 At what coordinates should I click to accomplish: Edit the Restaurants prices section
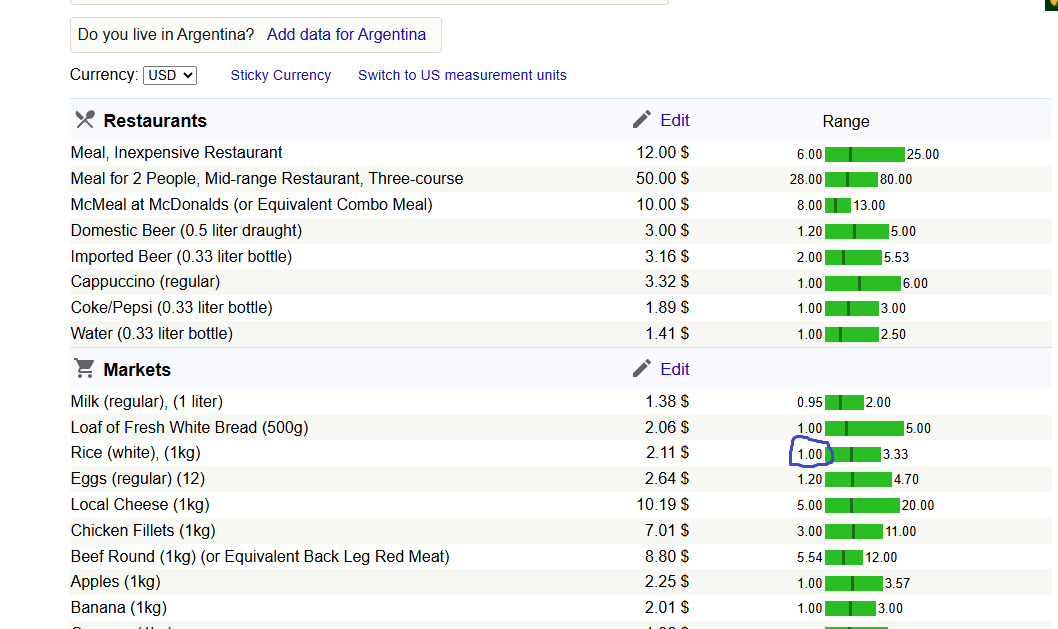click(675, 120)
